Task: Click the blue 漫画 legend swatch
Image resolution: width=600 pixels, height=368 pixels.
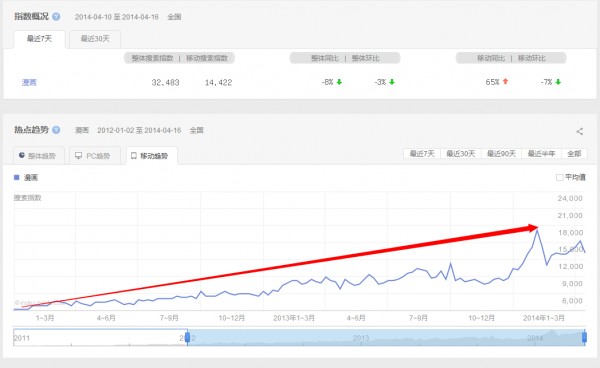Action: 16,177
